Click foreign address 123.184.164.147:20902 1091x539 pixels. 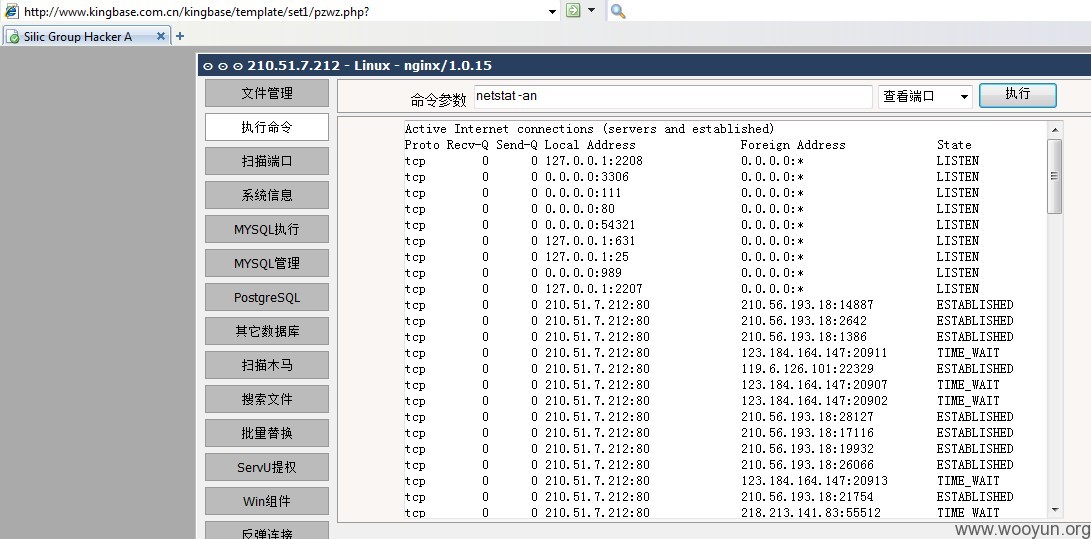pyautogui.click(x=814, y=401)
